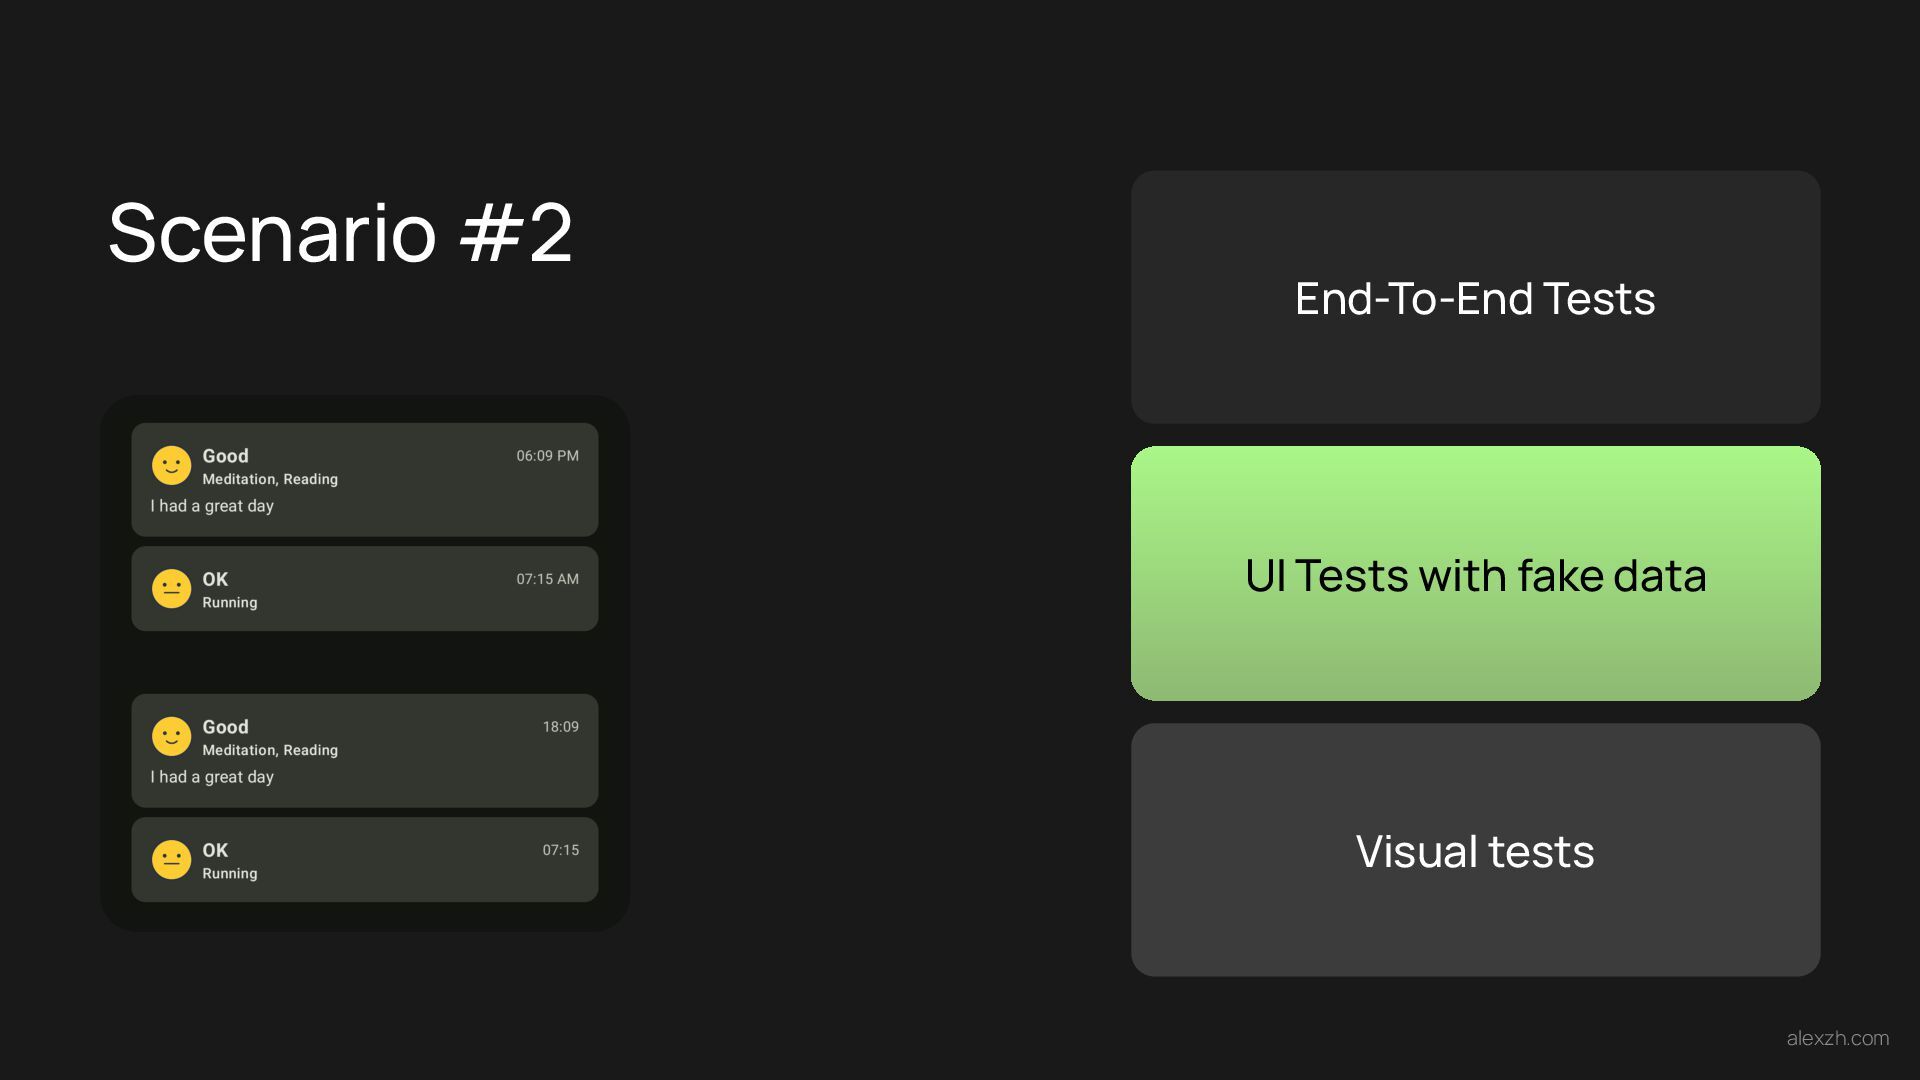1920x1080 pixels.
Task: Select the green UI Tests with fake data card
Action: 1475,574
